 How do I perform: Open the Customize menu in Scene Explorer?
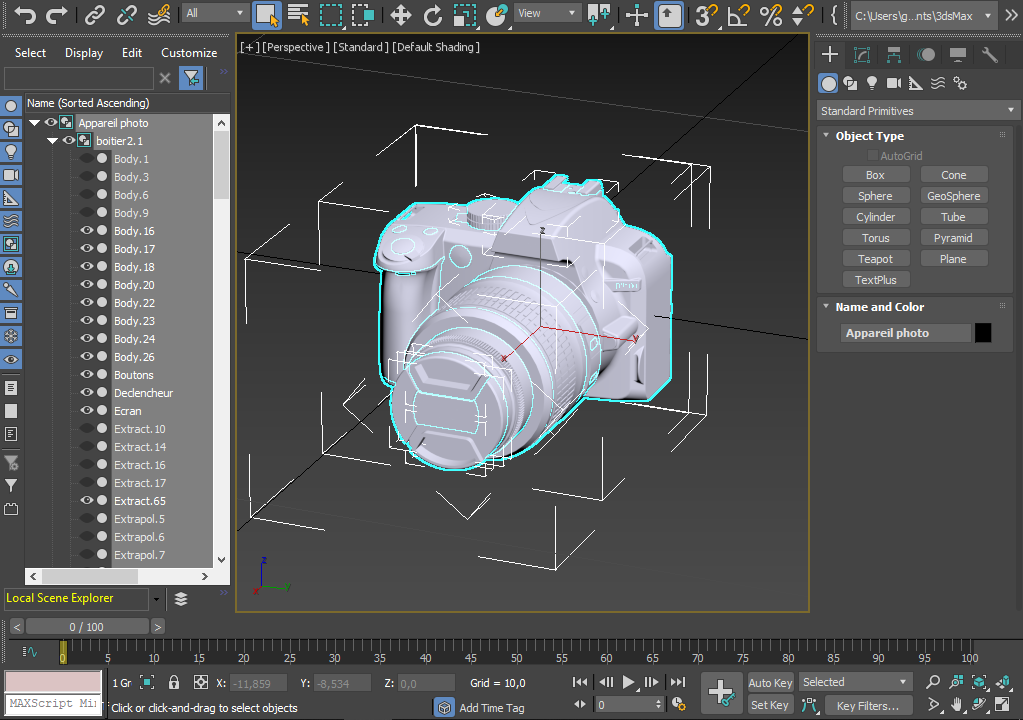pyautogui.click(x=189, y=53)
